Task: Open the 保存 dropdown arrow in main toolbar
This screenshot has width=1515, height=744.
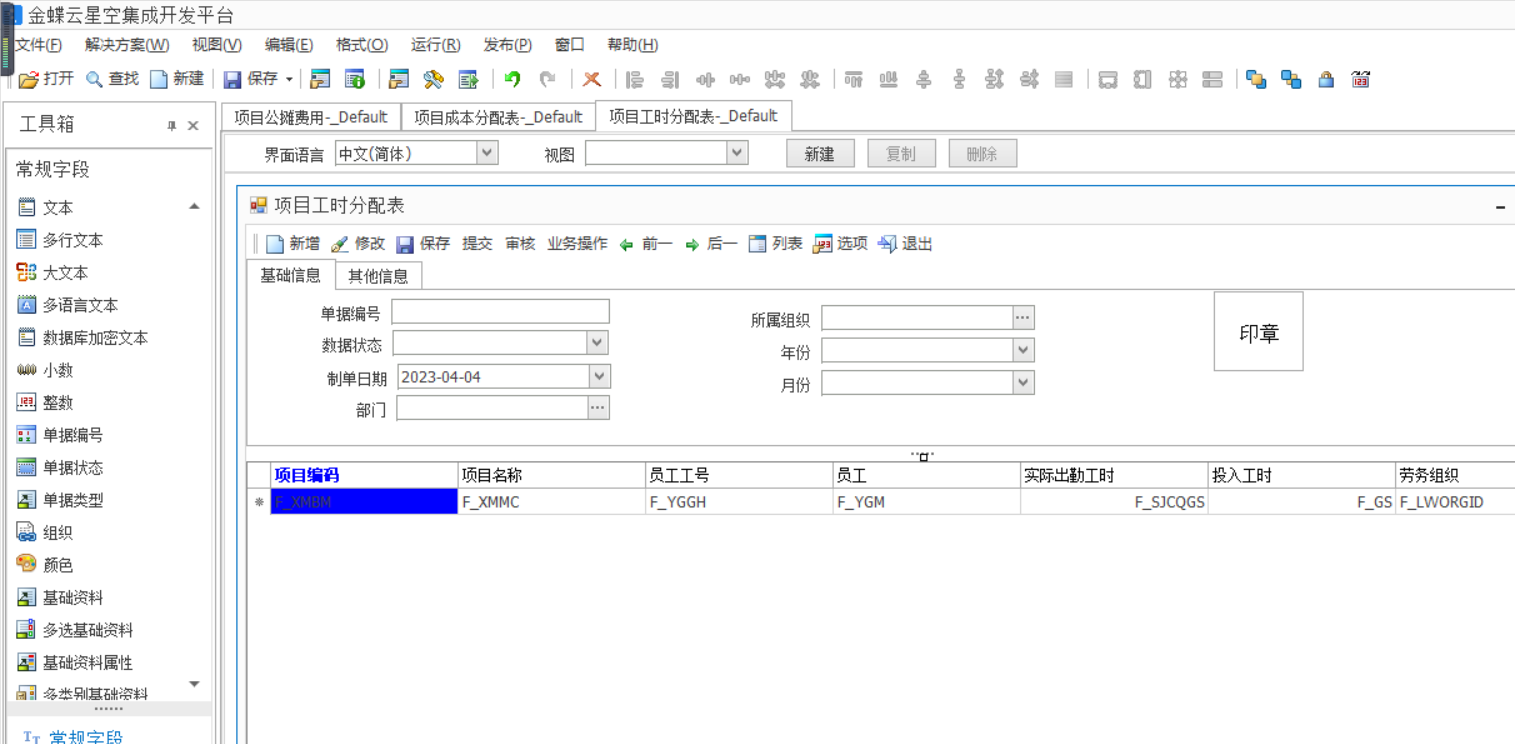Action: (289, 79)
